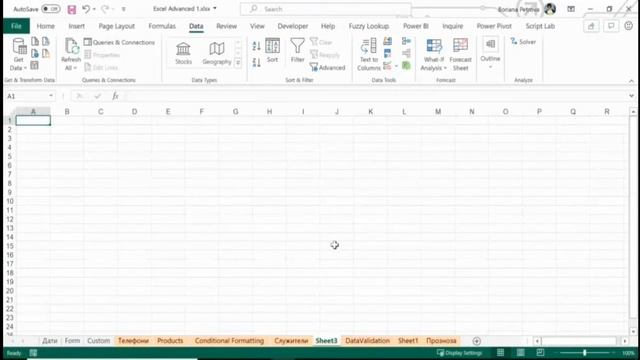Collapse the ribbon with chevron
This screenshot has width=640, height=360.
(631, 81)
